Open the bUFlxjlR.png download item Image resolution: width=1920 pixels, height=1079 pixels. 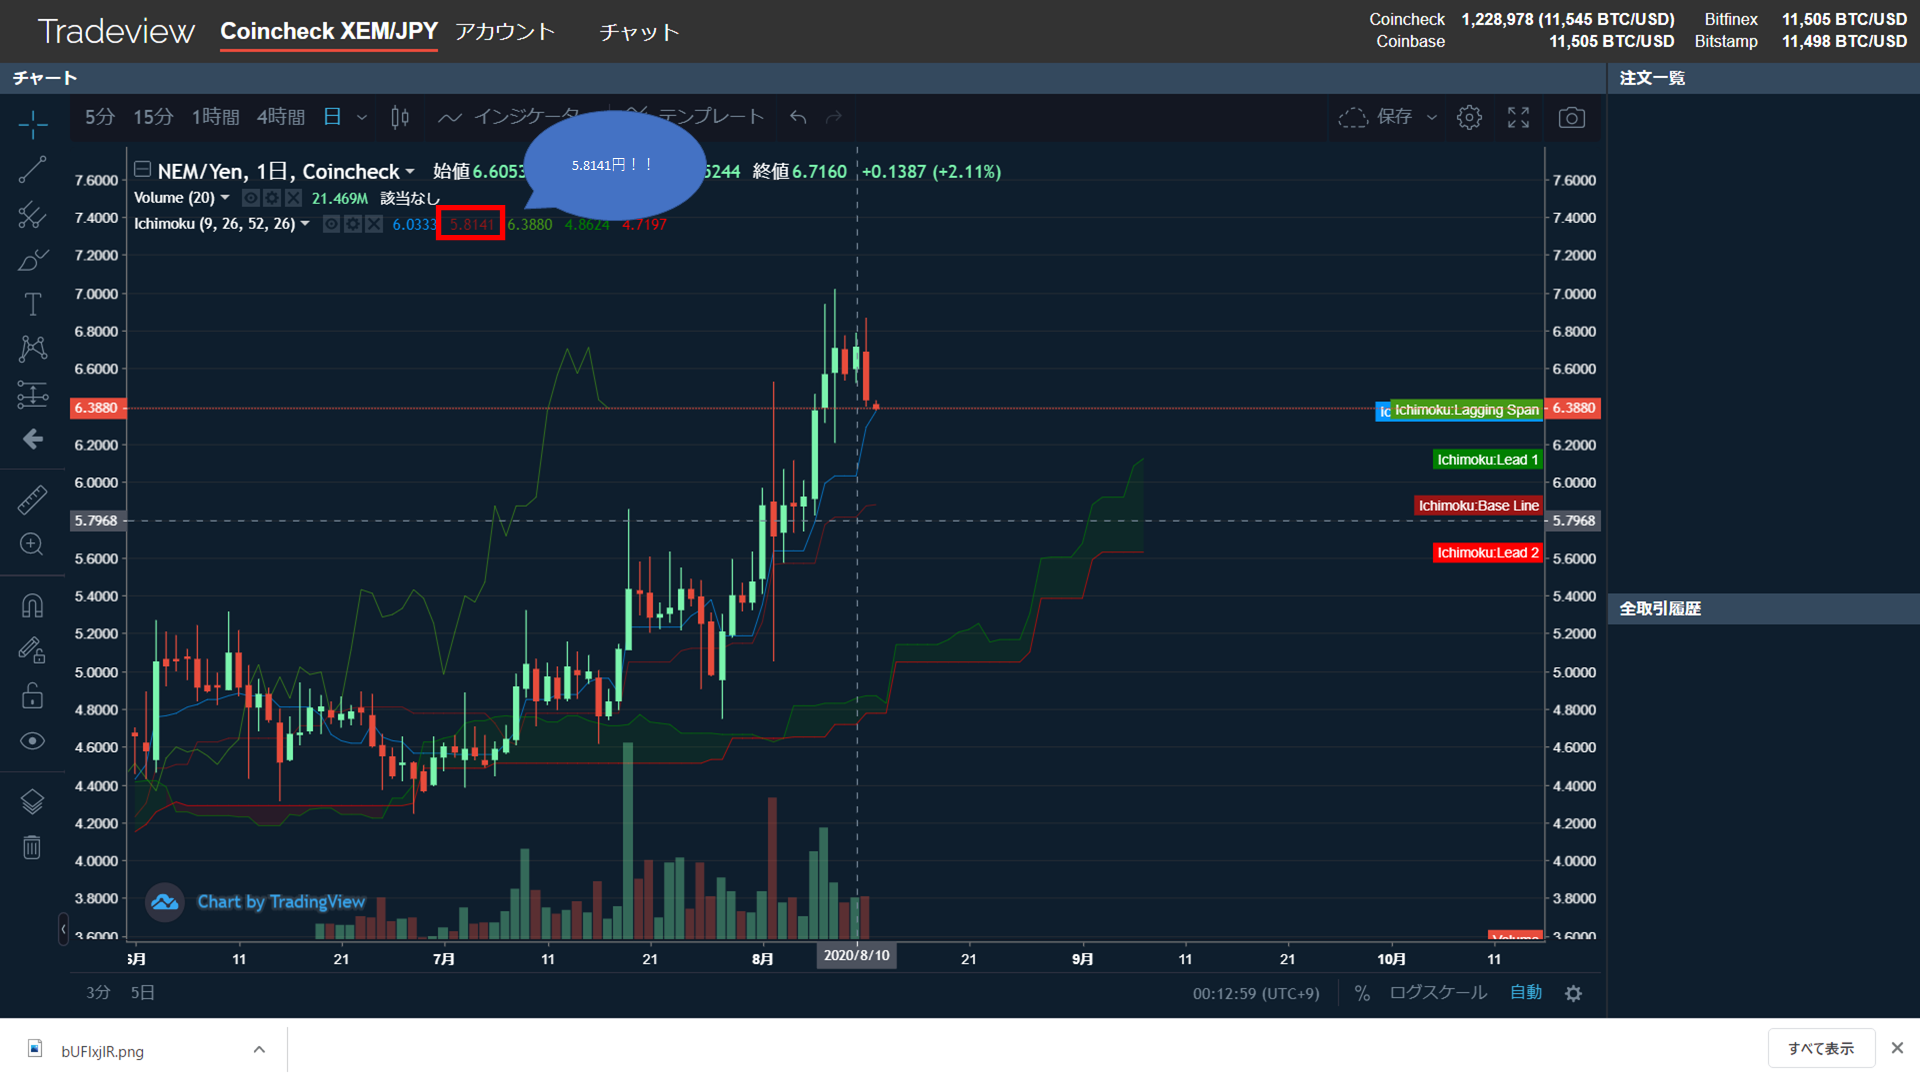(x=102, y=1050)
